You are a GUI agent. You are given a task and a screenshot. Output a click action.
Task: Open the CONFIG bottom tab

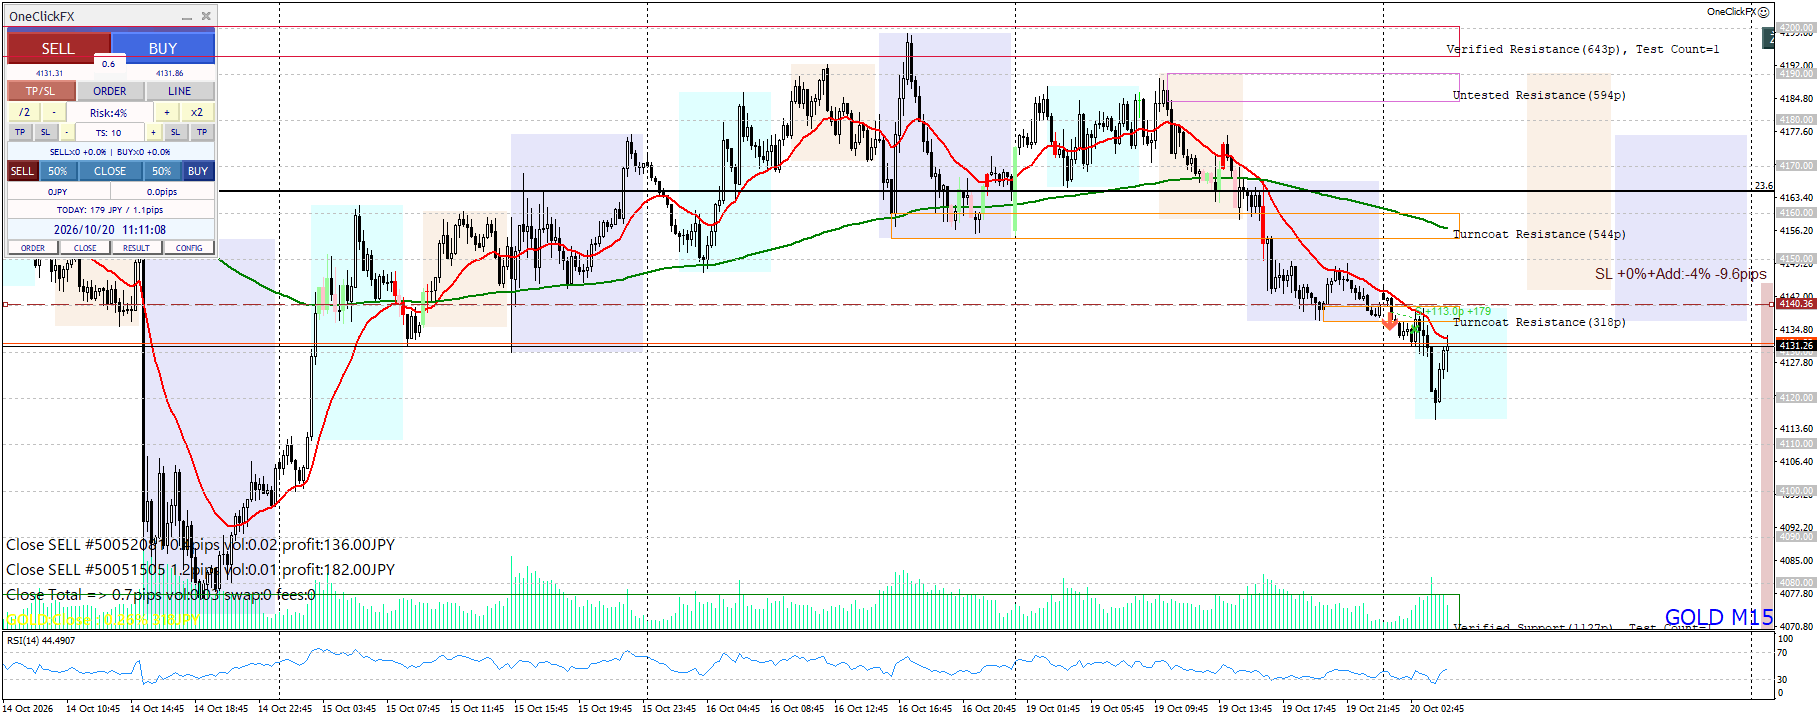pos(189,248)
